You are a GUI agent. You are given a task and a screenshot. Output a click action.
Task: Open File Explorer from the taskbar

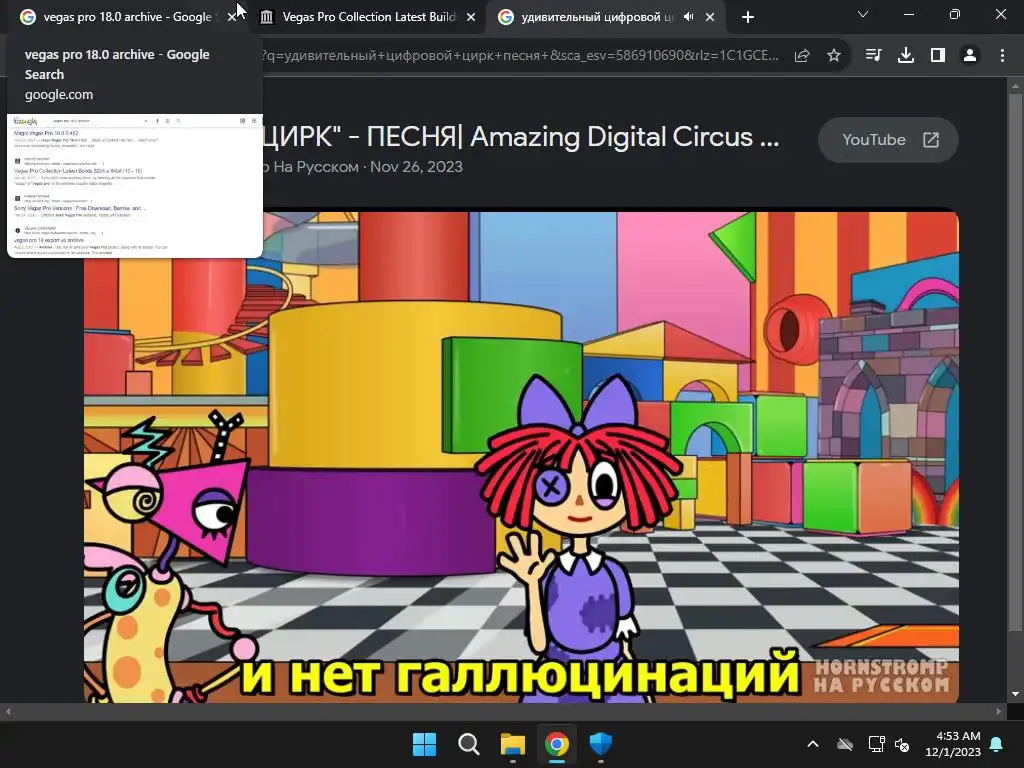[513, 744]
